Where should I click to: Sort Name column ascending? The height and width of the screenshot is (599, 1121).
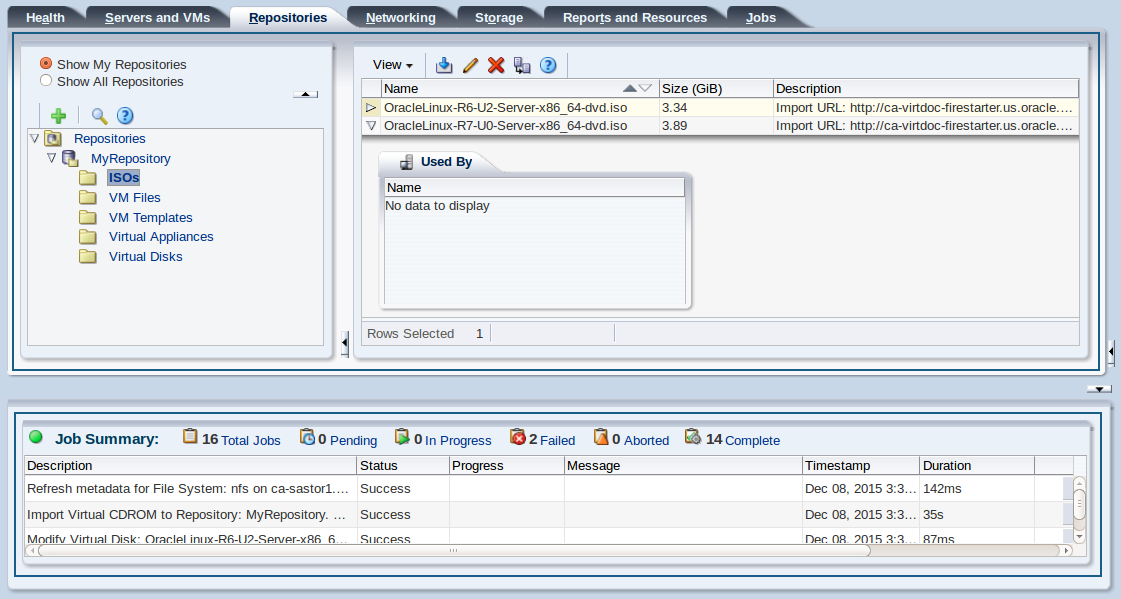click(x=629, y=89)
